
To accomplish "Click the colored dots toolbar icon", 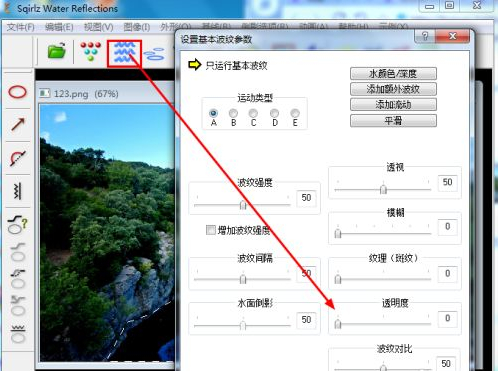I will (x=90, y=51).
